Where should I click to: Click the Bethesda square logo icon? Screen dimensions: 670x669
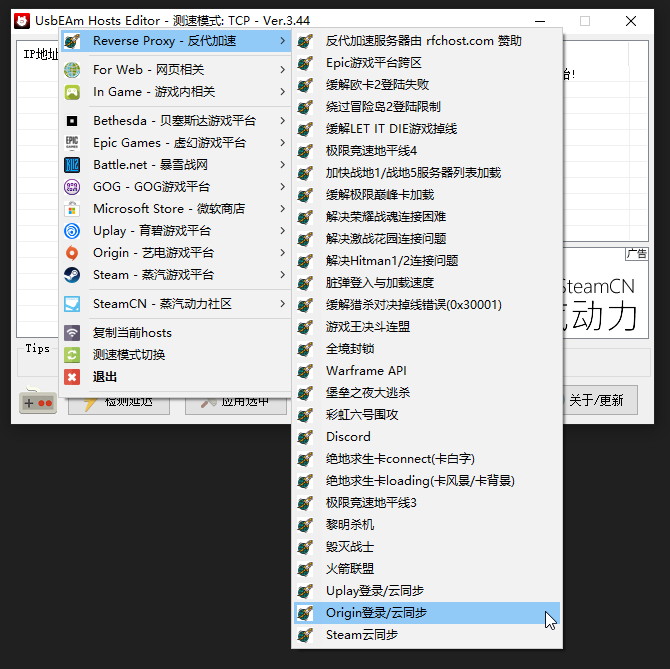tap(72, 121)
